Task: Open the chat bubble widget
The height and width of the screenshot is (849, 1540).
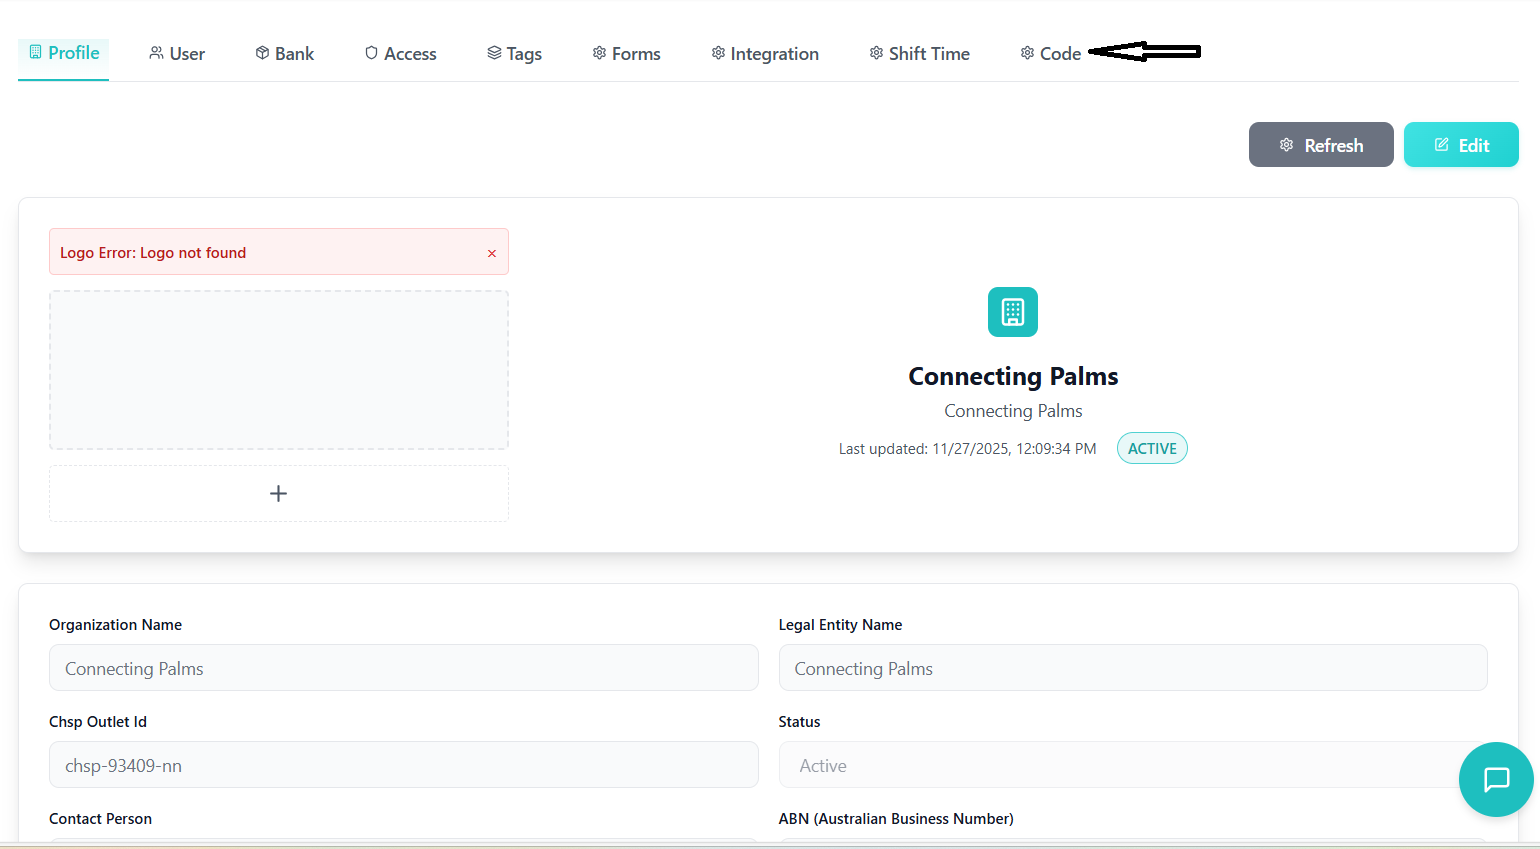Action: click(1496, 779)
